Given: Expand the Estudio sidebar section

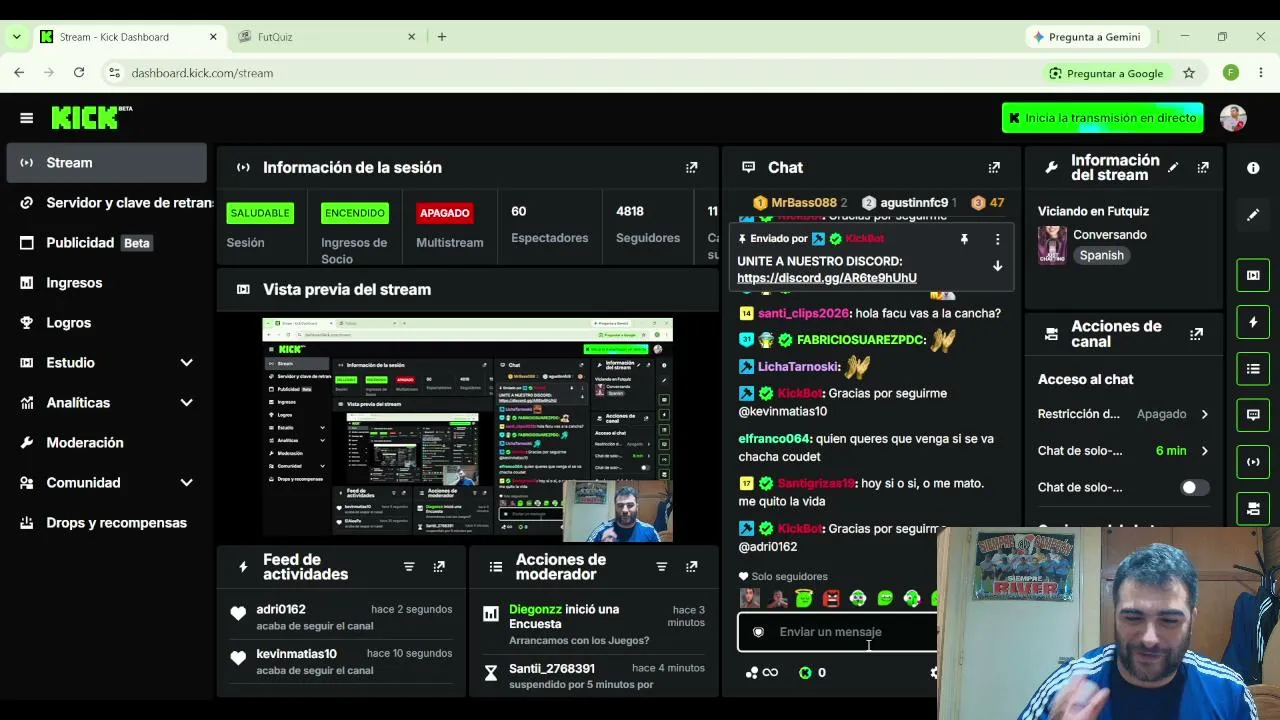Looking at the screenshot, I should pyautogui.click(x=186, y=363).
